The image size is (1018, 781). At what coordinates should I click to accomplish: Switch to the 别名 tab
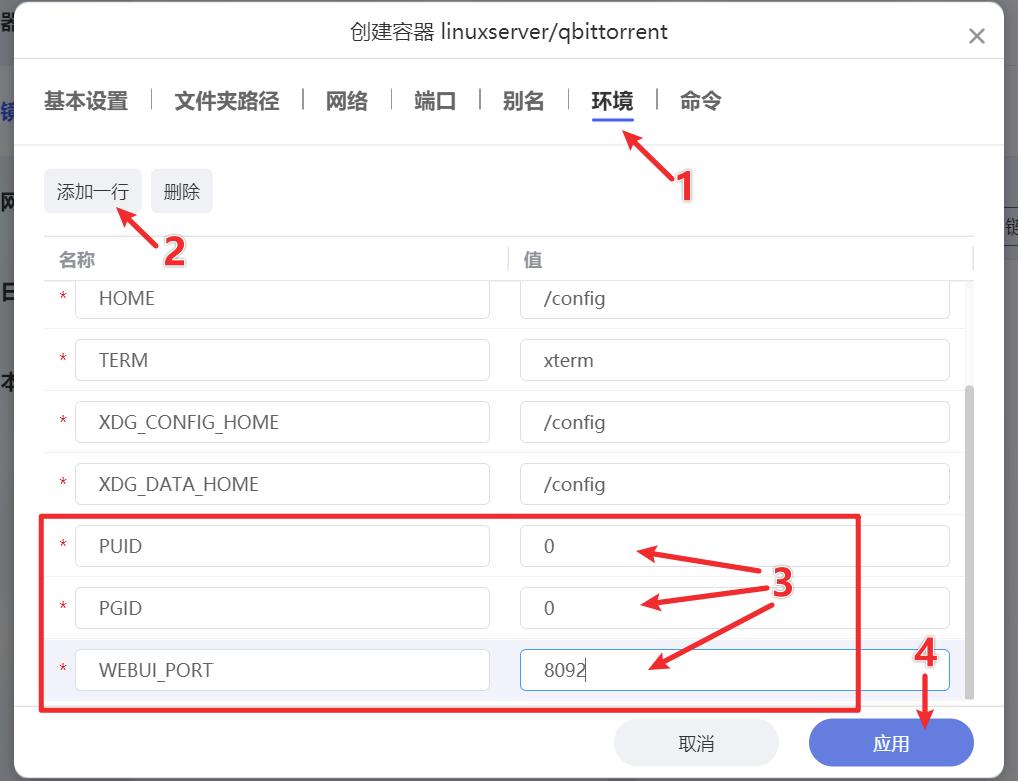(x=523, y=100)
